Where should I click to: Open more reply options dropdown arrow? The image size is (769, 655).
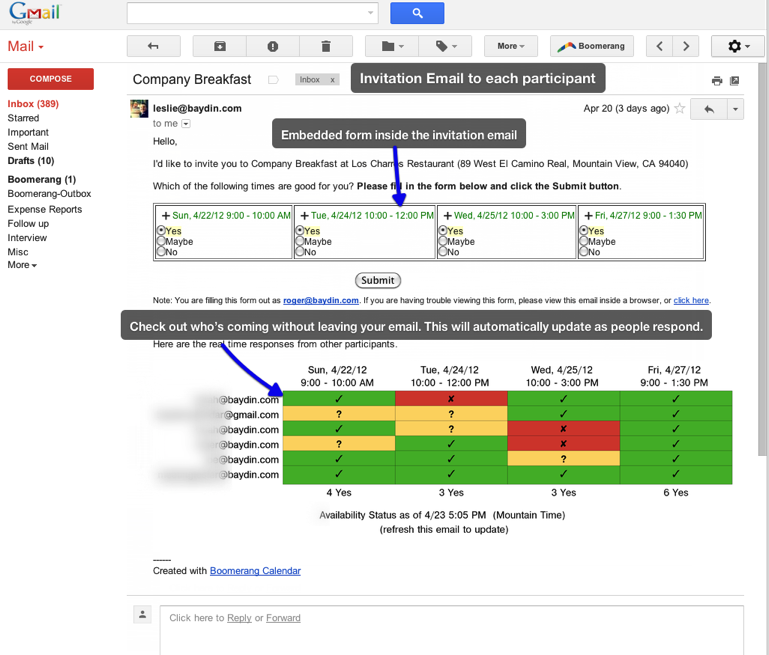point(735,109)
